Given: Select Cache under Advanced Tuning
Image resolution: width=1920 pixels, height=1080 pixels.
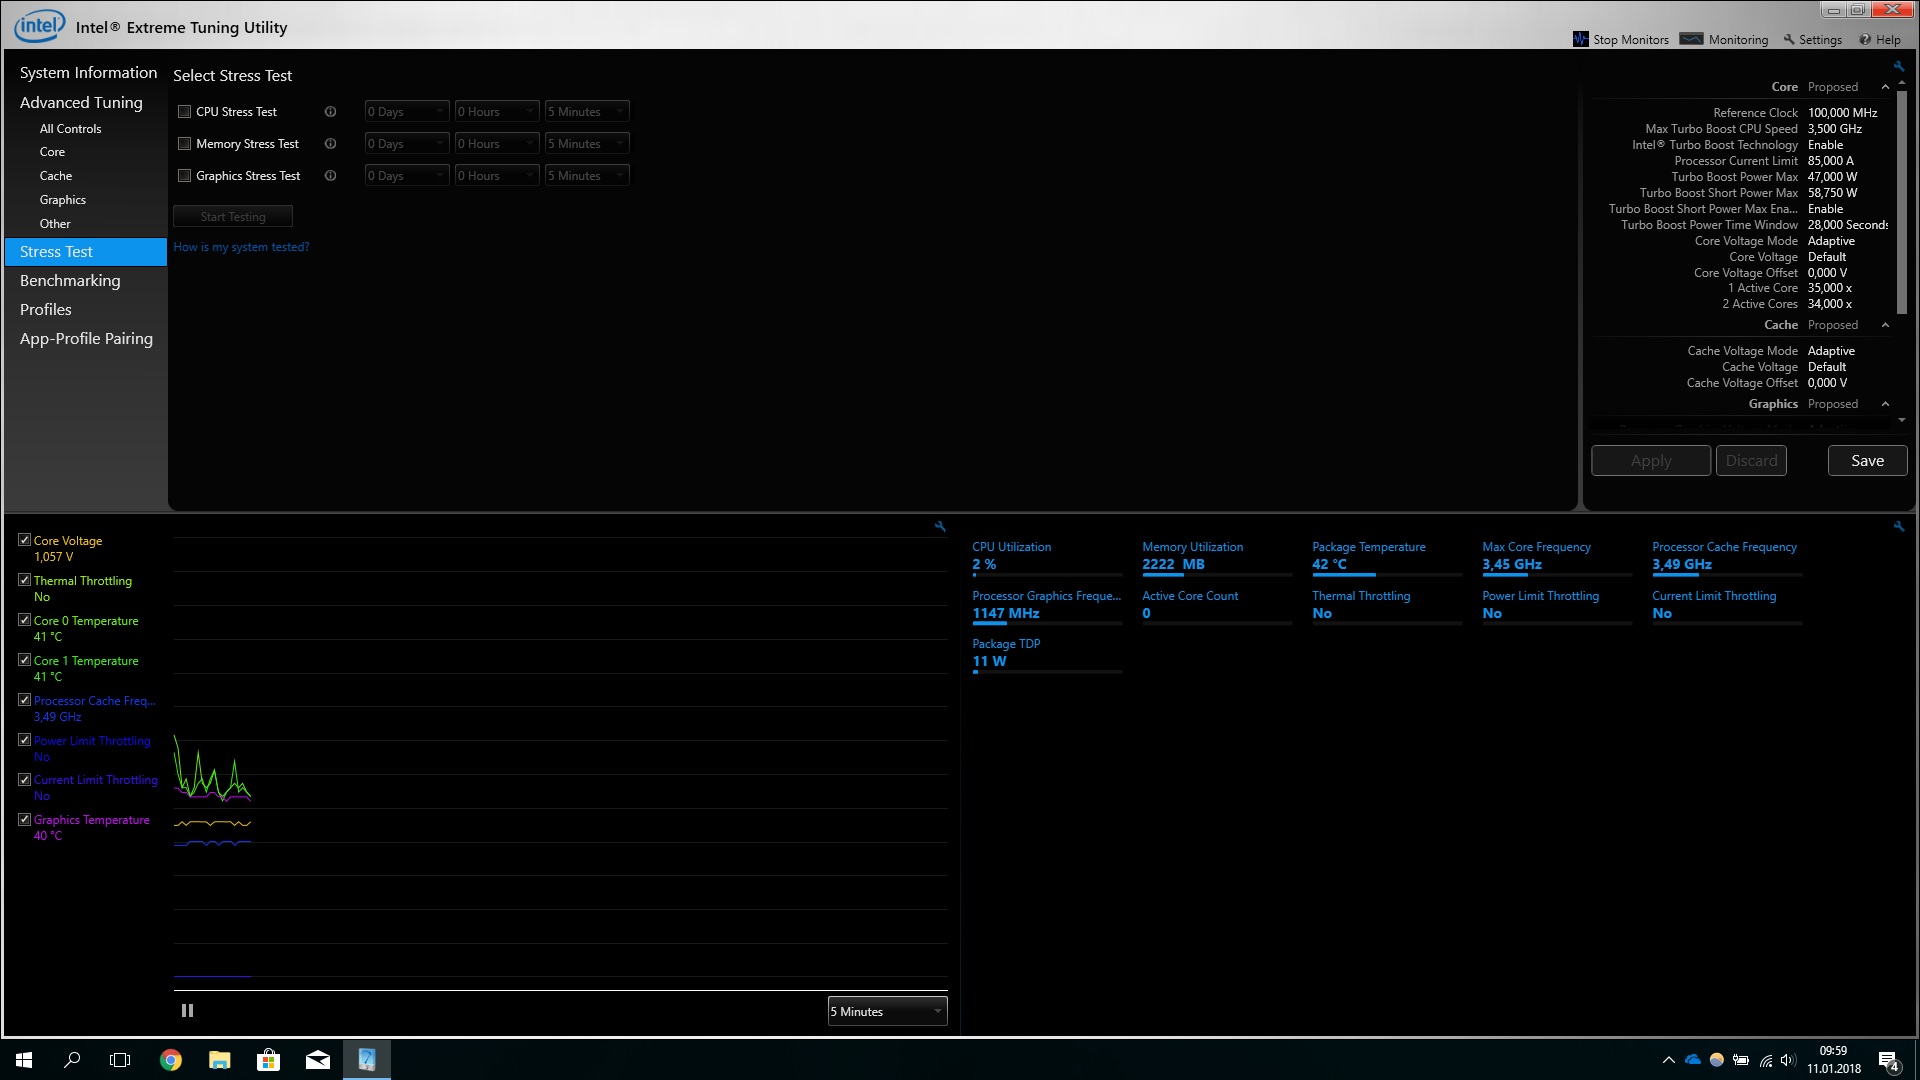Looking at the screenshot, I should pos(56,176).
